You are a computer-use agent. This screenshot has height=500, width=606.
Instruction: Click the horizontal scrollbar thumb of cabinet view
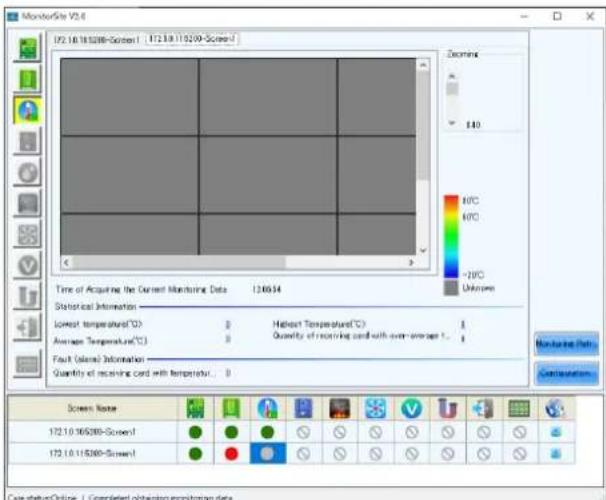[x=179, y=262]
